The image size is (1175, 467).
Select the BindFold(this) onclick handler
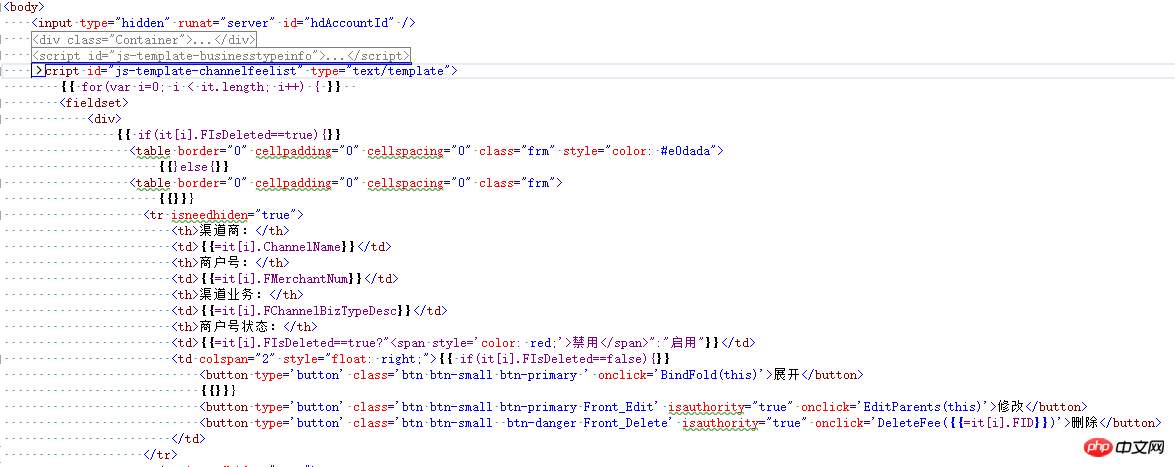pos(715,374)
